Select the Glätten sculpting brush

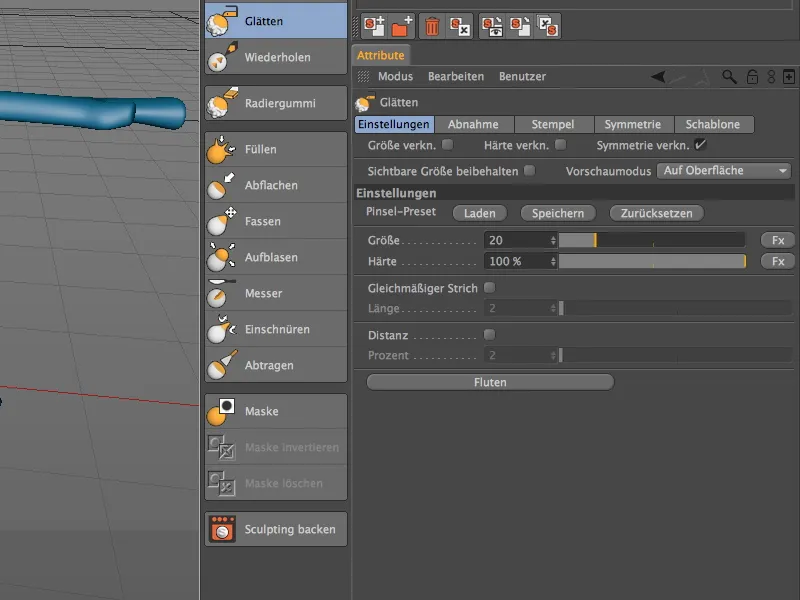click(276, 20)
